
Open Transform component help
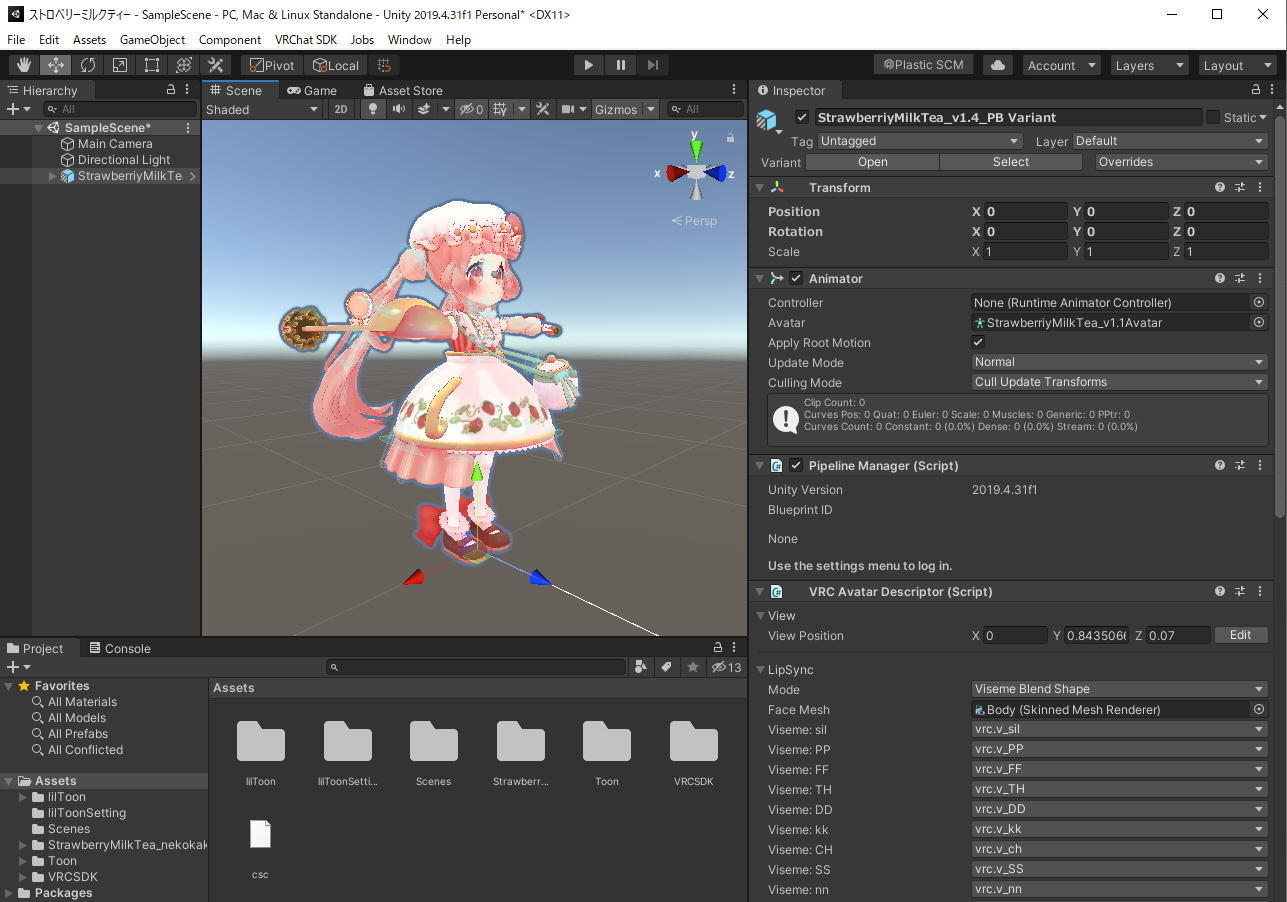click(x=1220, y=187)
